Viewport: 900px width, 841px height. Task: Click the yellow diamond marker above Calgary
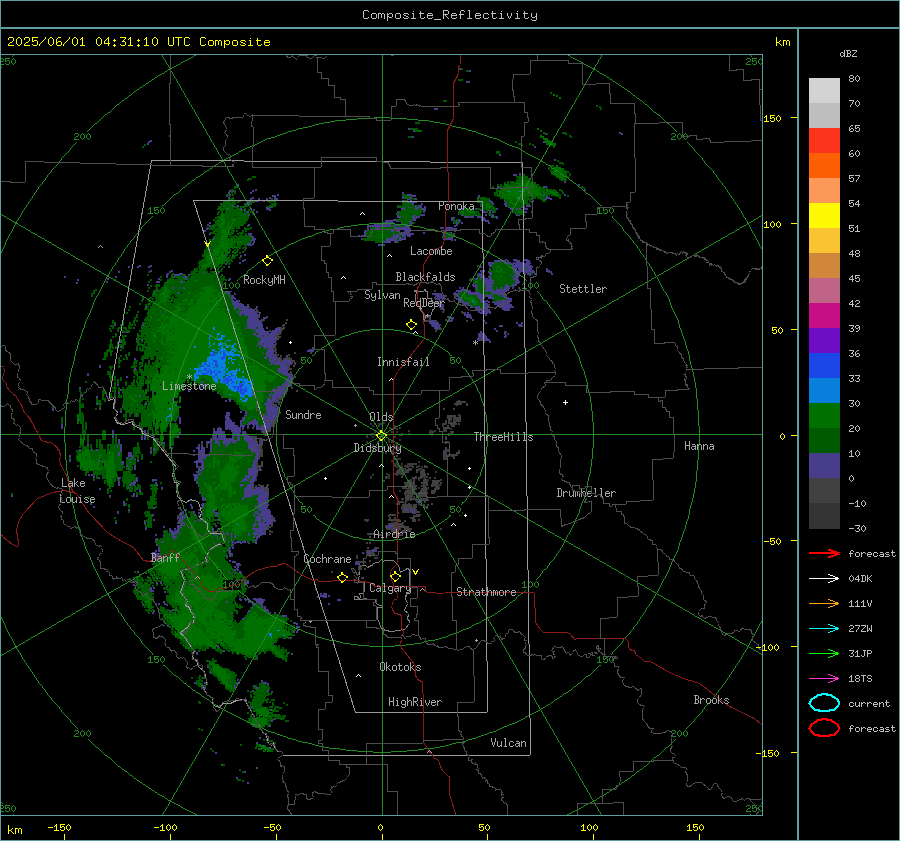[395, 576]
